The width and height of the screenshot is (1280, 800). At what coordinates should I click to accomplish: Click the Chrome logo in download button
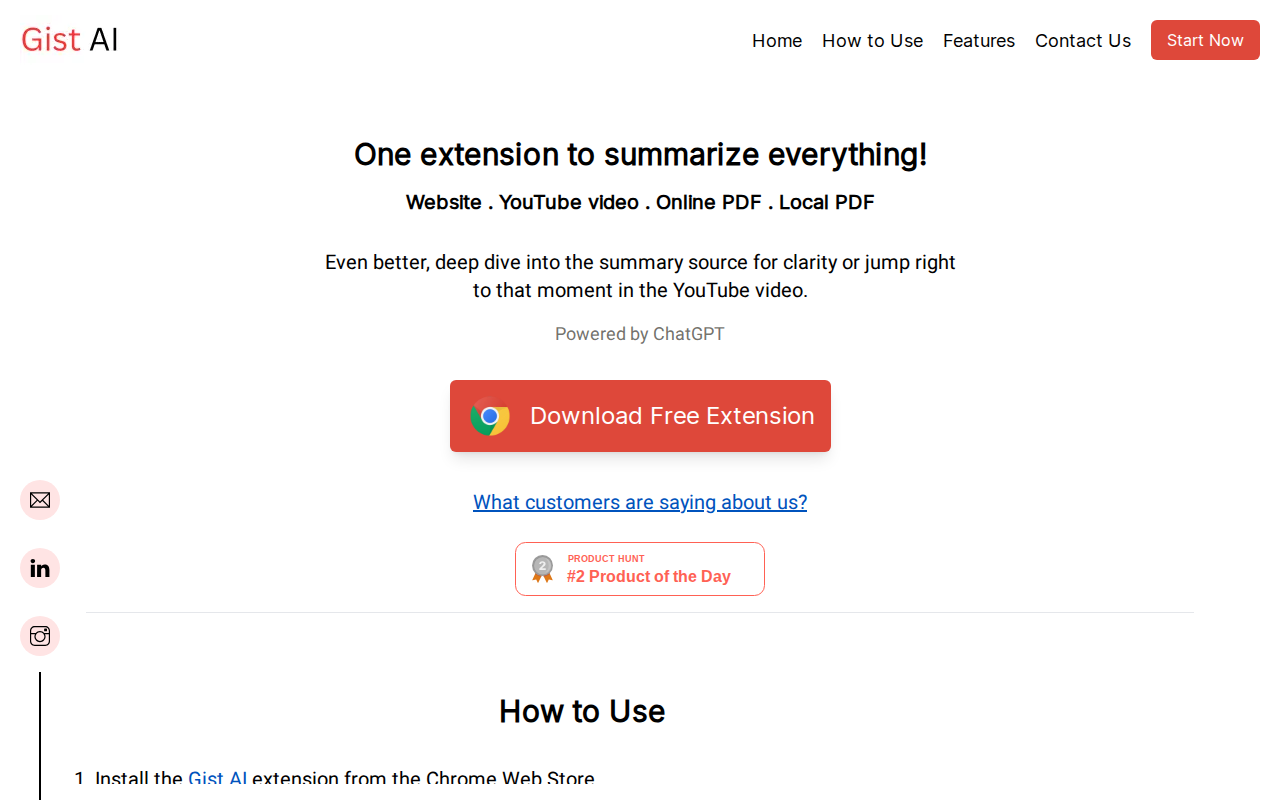pyautogui.click(x=490, y=416)
